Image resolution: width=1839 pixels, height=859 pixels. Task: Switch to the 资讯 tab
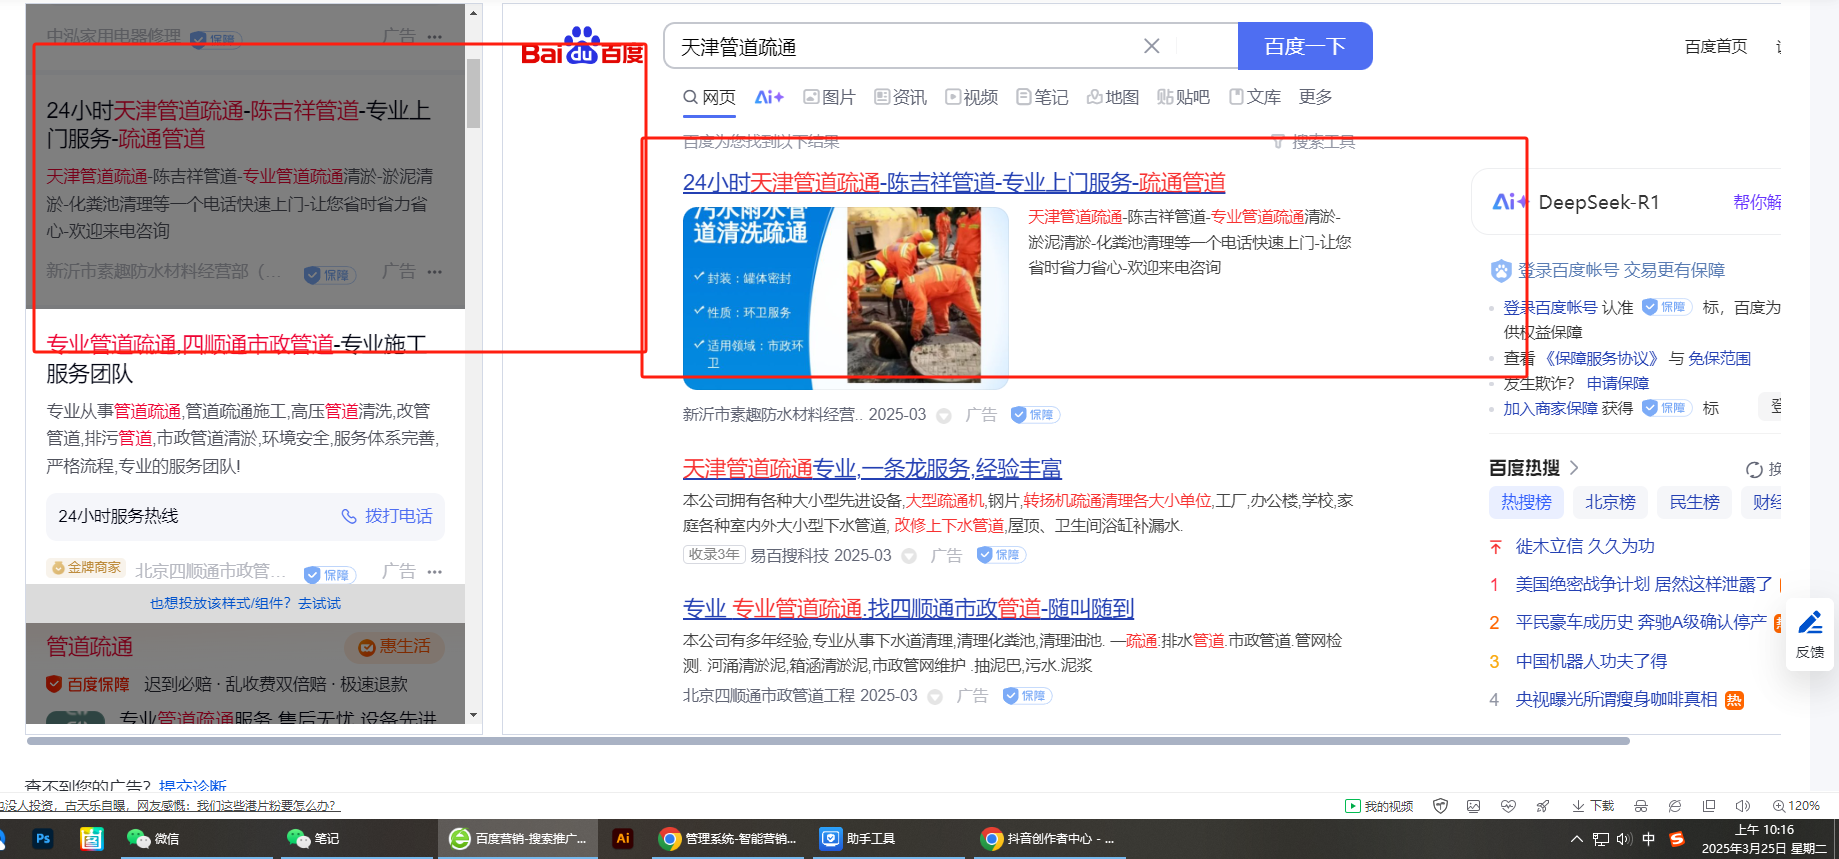point(901,97)
